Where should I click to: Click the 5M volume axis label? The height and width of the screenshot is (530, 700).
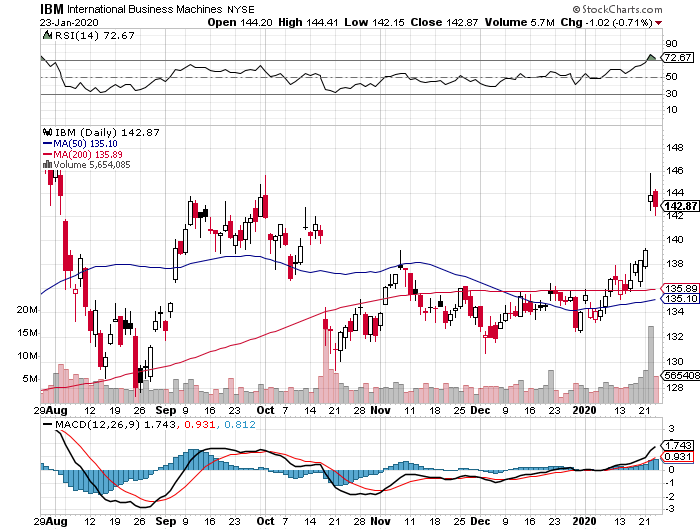coord(30,379)
